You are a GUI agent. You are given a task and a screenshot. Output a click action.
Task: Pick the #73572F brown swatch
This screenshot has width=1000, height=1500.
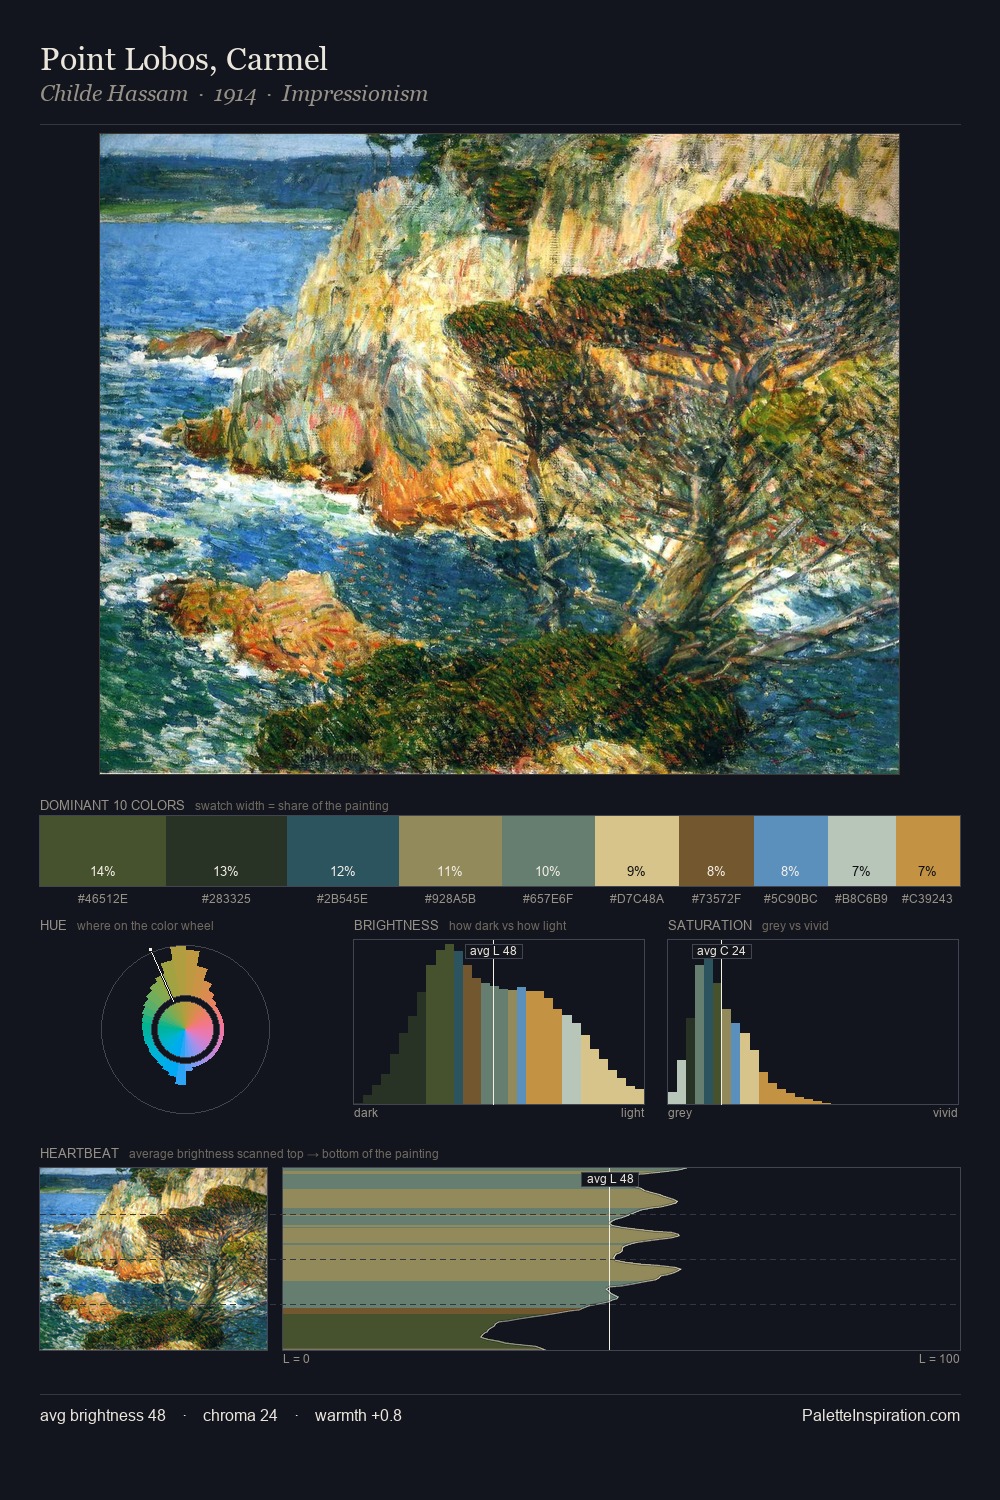pyautogui.click(x=716, y=851)
